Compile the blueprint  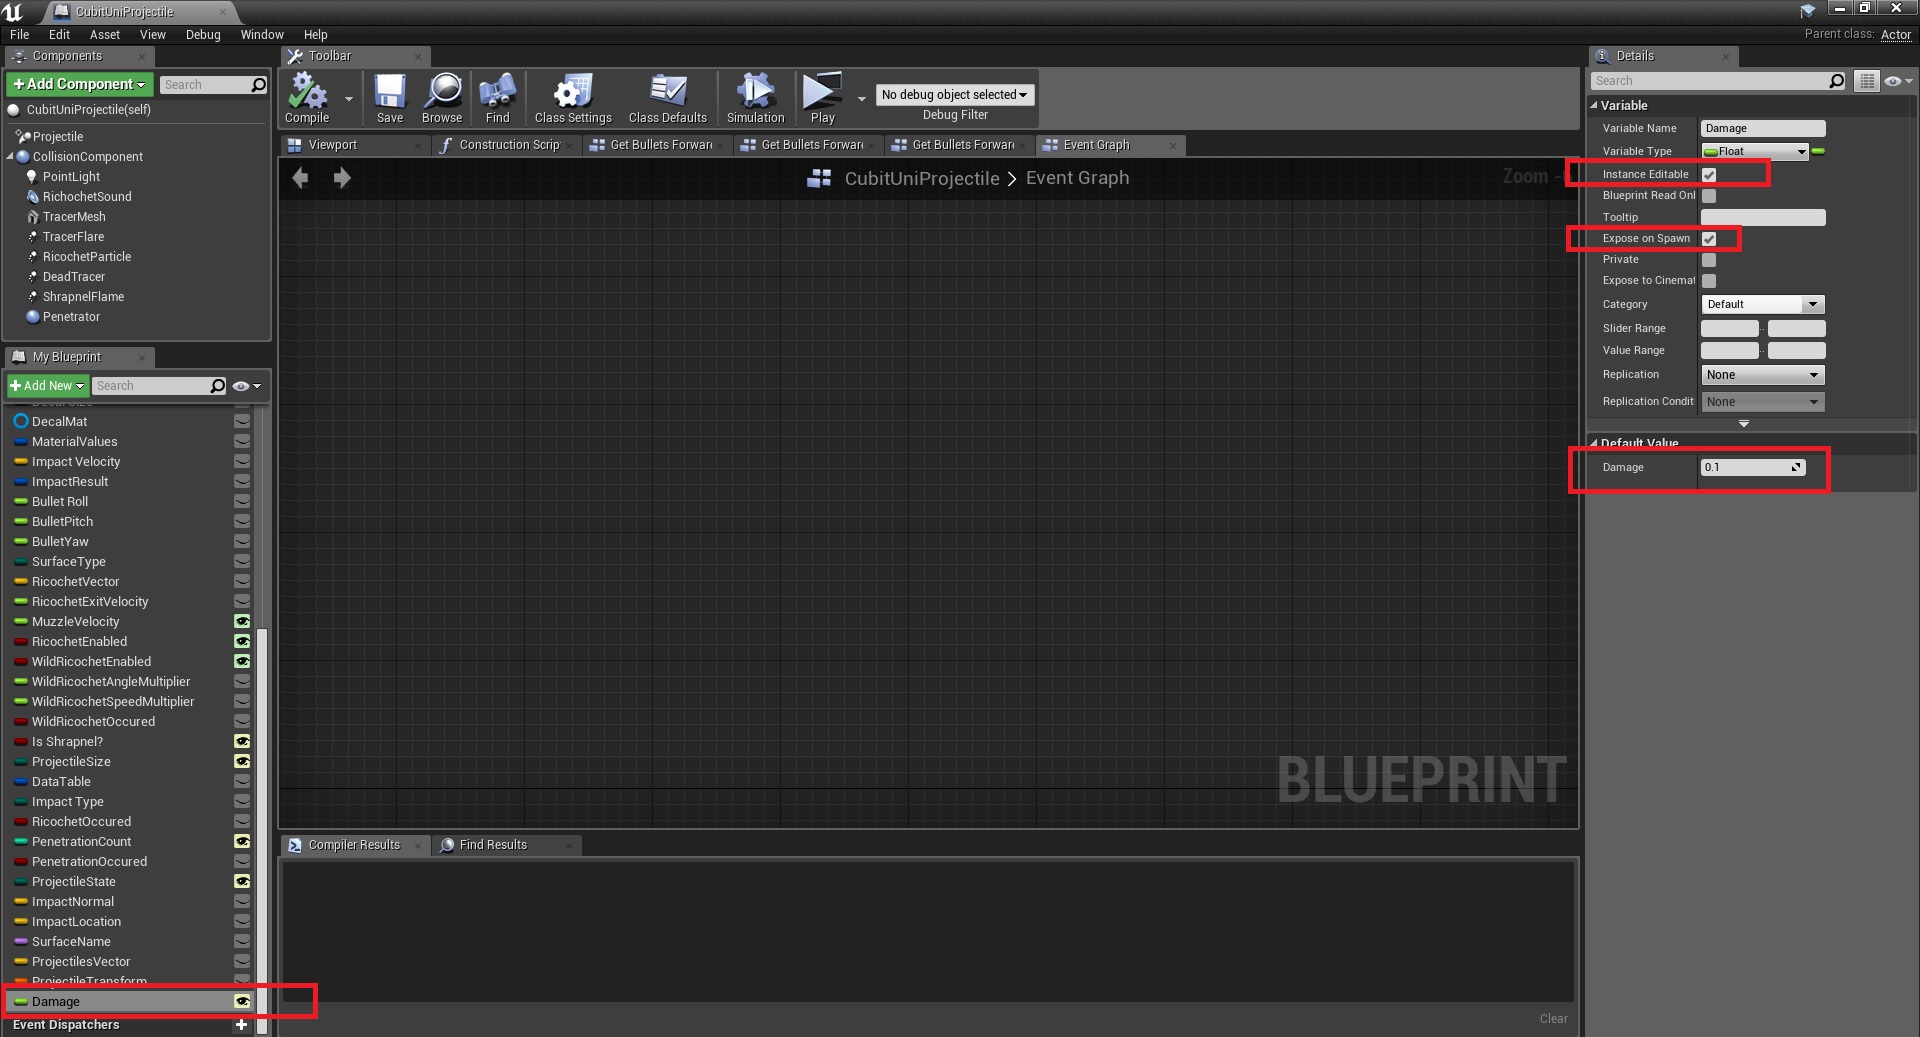click(x=305, y=97)
